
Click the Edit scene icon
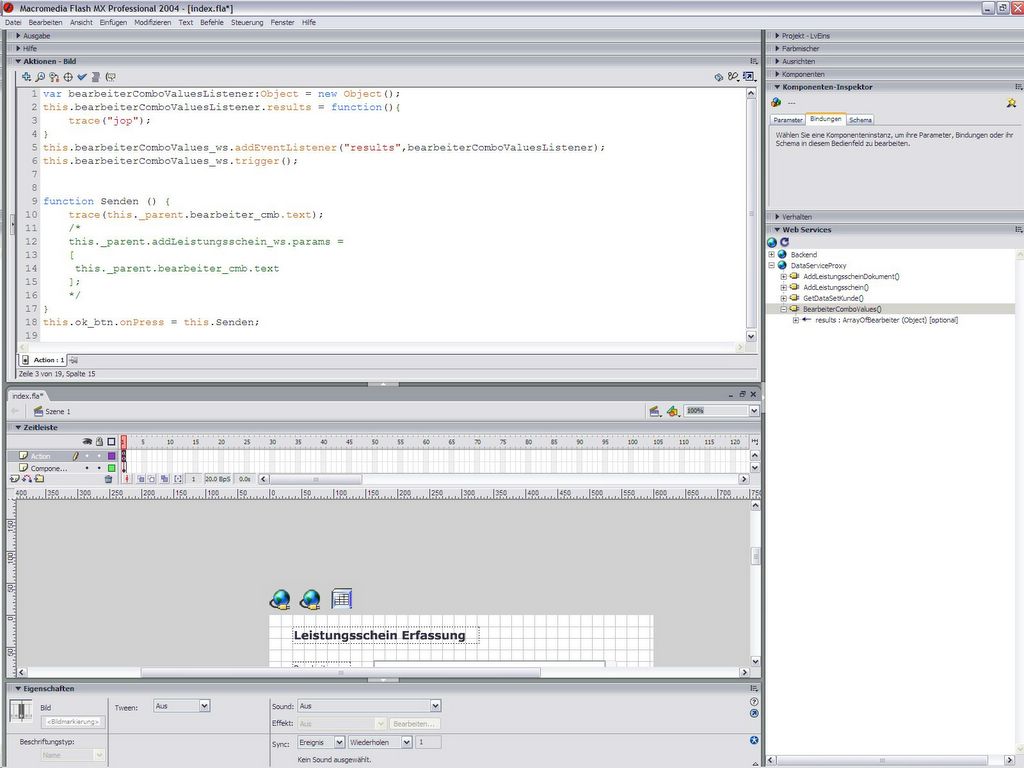coord(654,411)
